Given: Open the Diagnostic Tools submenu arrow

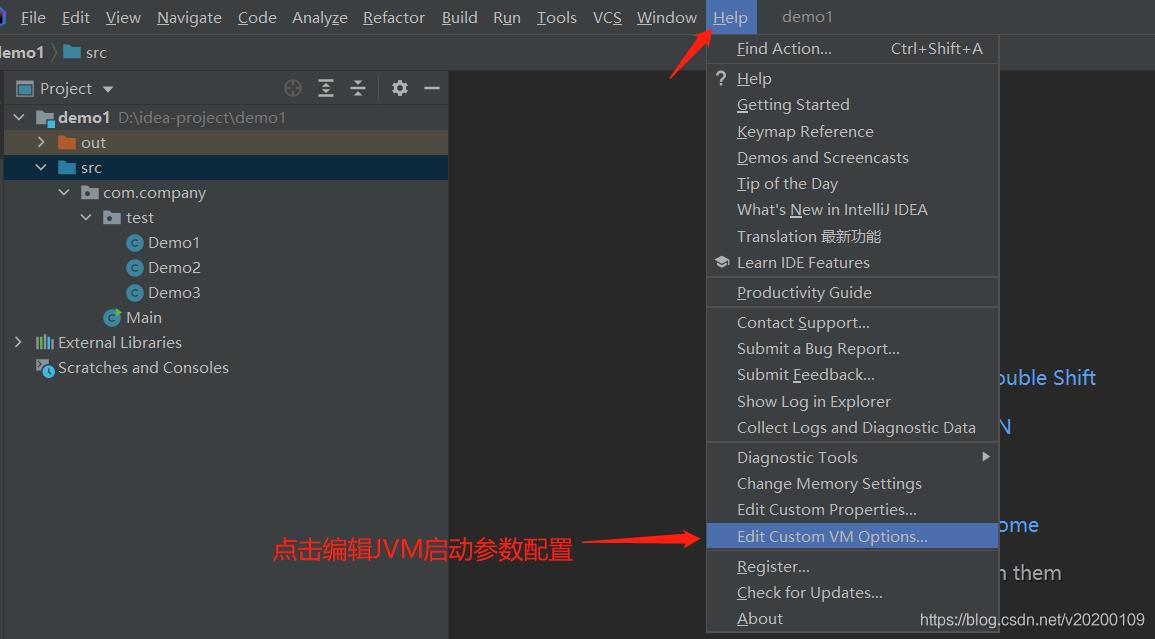Looking at the screenshot, I should pos(986,457).
